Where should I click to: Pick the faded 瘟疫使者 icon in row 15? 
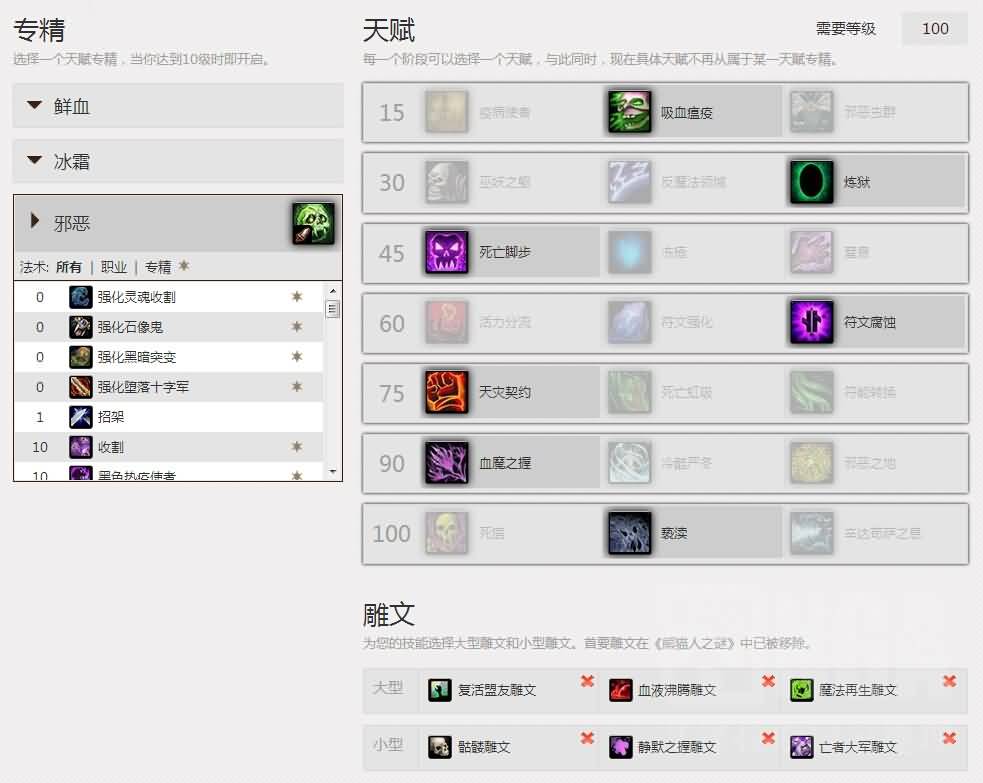(447, 112)
